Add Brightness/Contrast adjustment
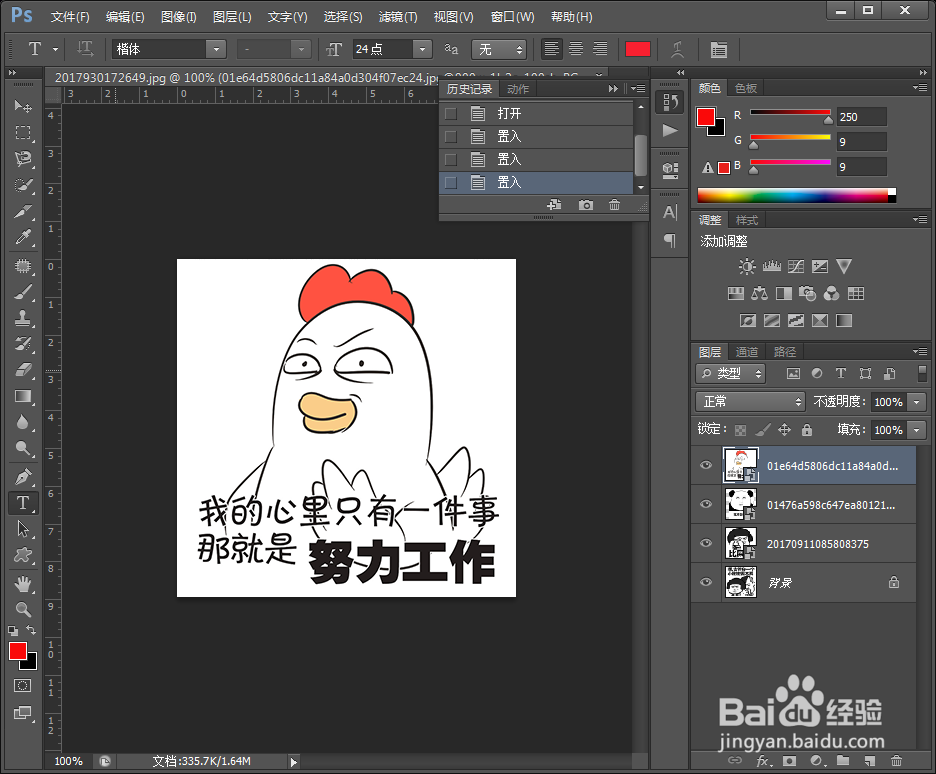 (x=747, y=266)
